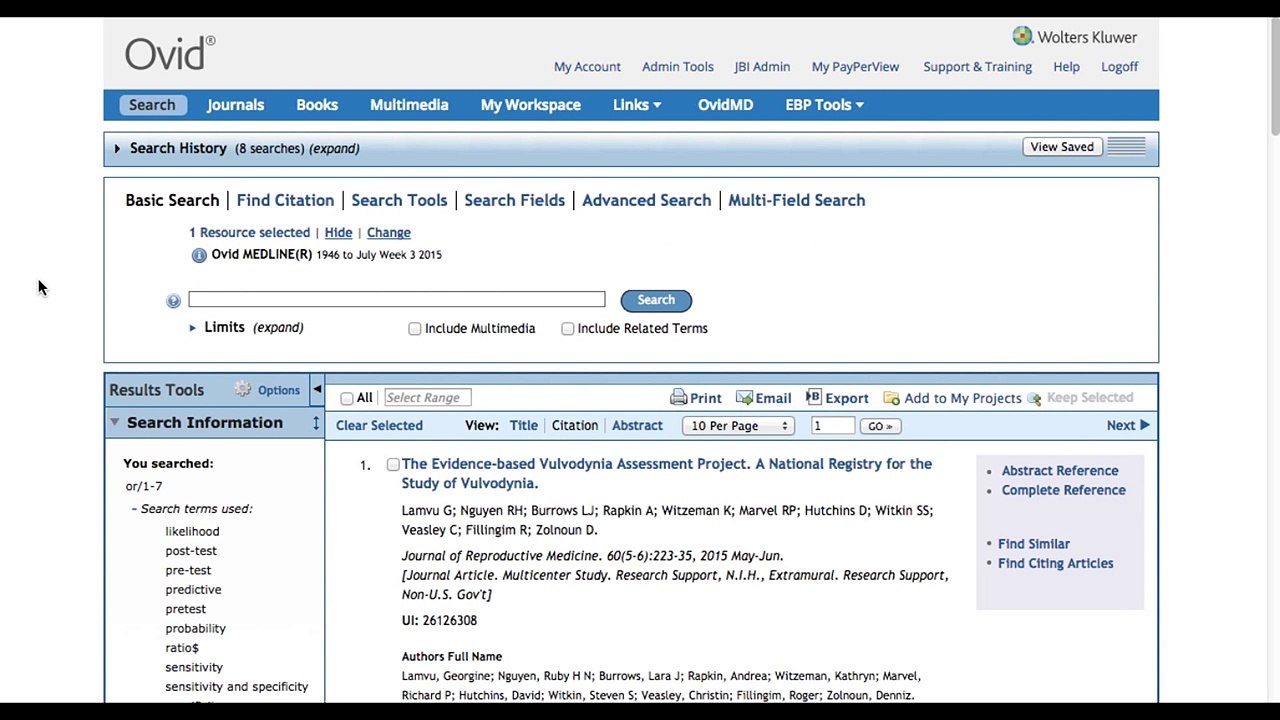This screenshot has height=720, width=1280.
Task: Open Admin Tools link
Action: (678, 67)
